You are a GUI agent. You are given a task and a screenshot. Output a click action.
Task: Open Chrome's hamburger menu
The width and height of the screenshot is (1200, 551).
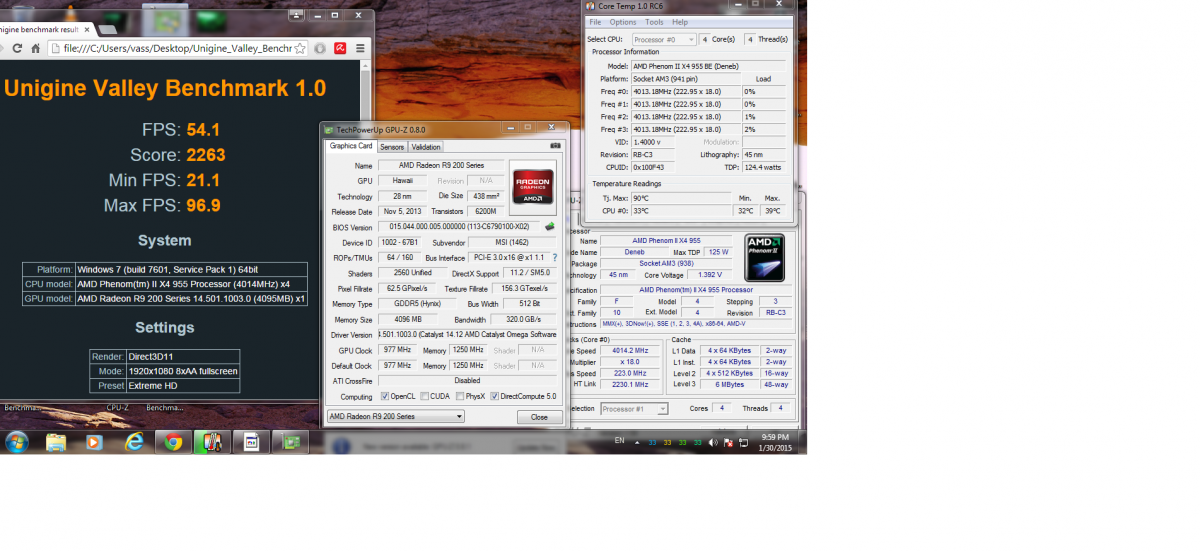click(x=360, y=48)
